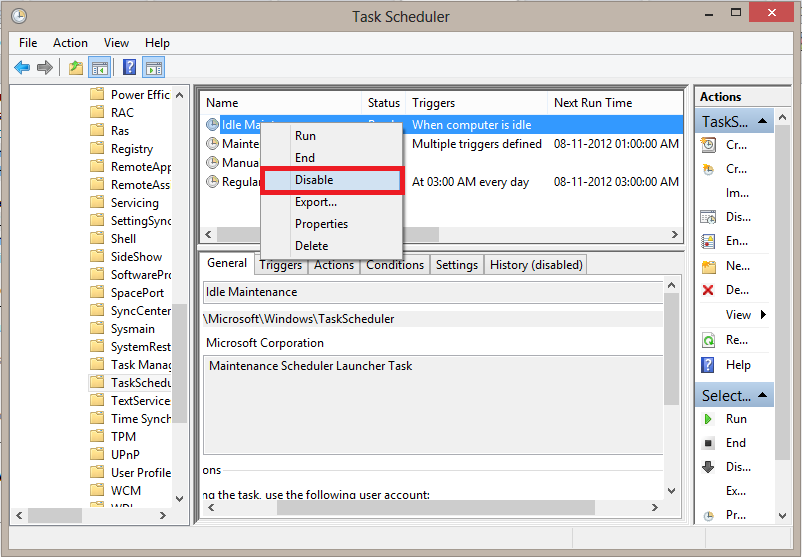Click the TaskScheduler folder icon in tree
Image resolution: width=802 pixels, height=557 pixels.
[x=96, y=383]
